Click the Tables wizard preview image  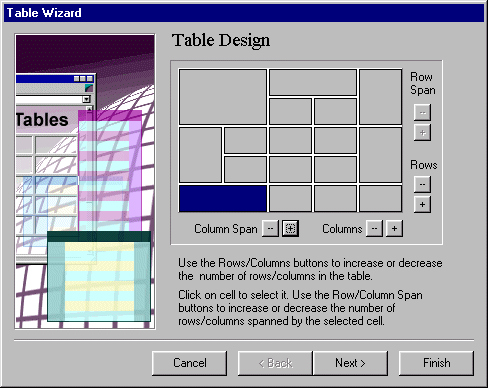point(85,182)
